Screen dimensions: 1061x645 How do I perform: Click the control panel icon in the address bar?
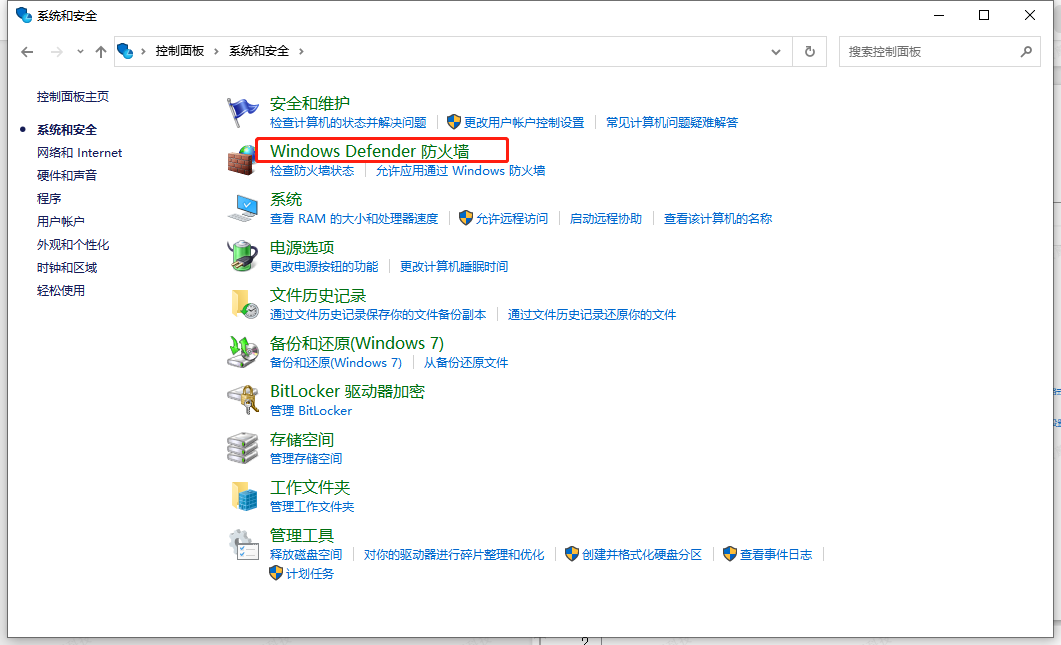click(x=125, y=51)
